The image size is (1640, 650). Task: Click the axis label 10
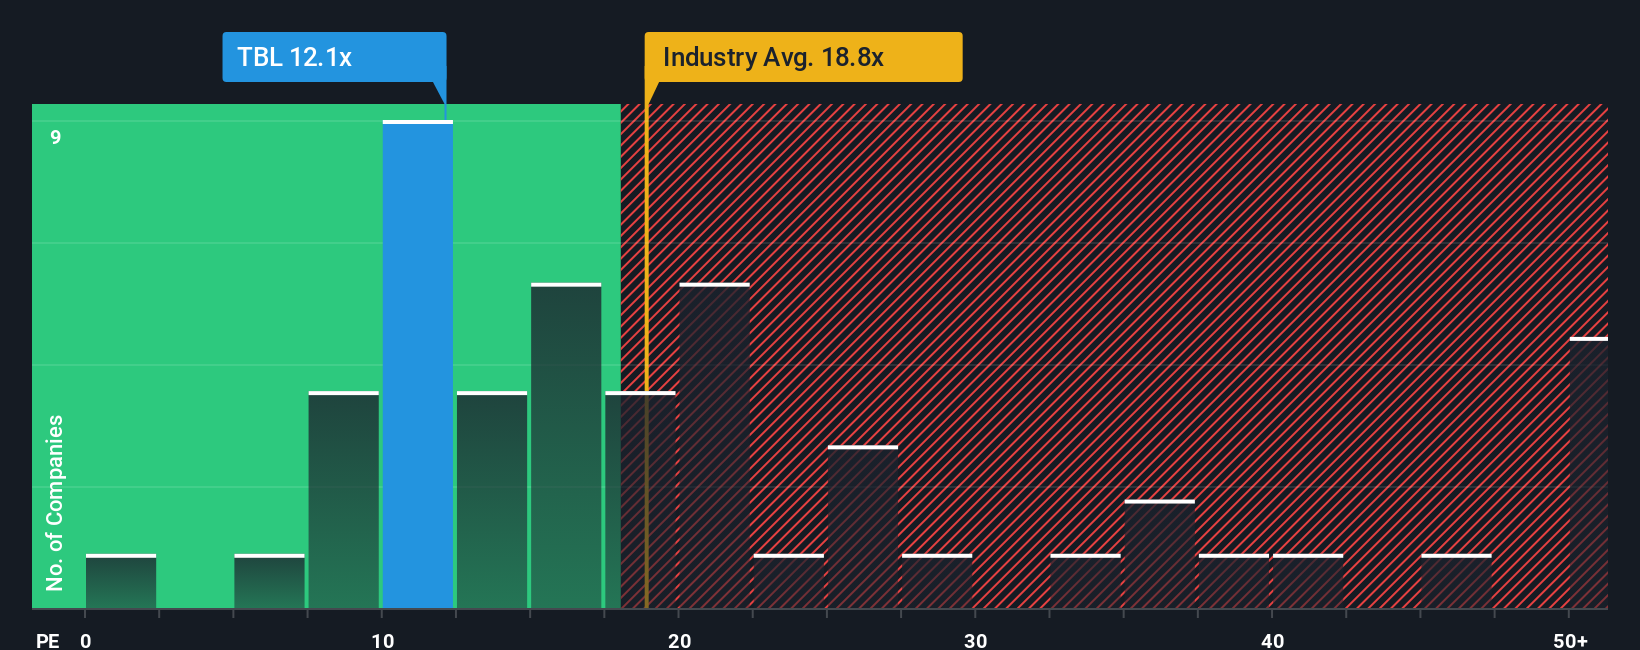[x=383, y=640]
